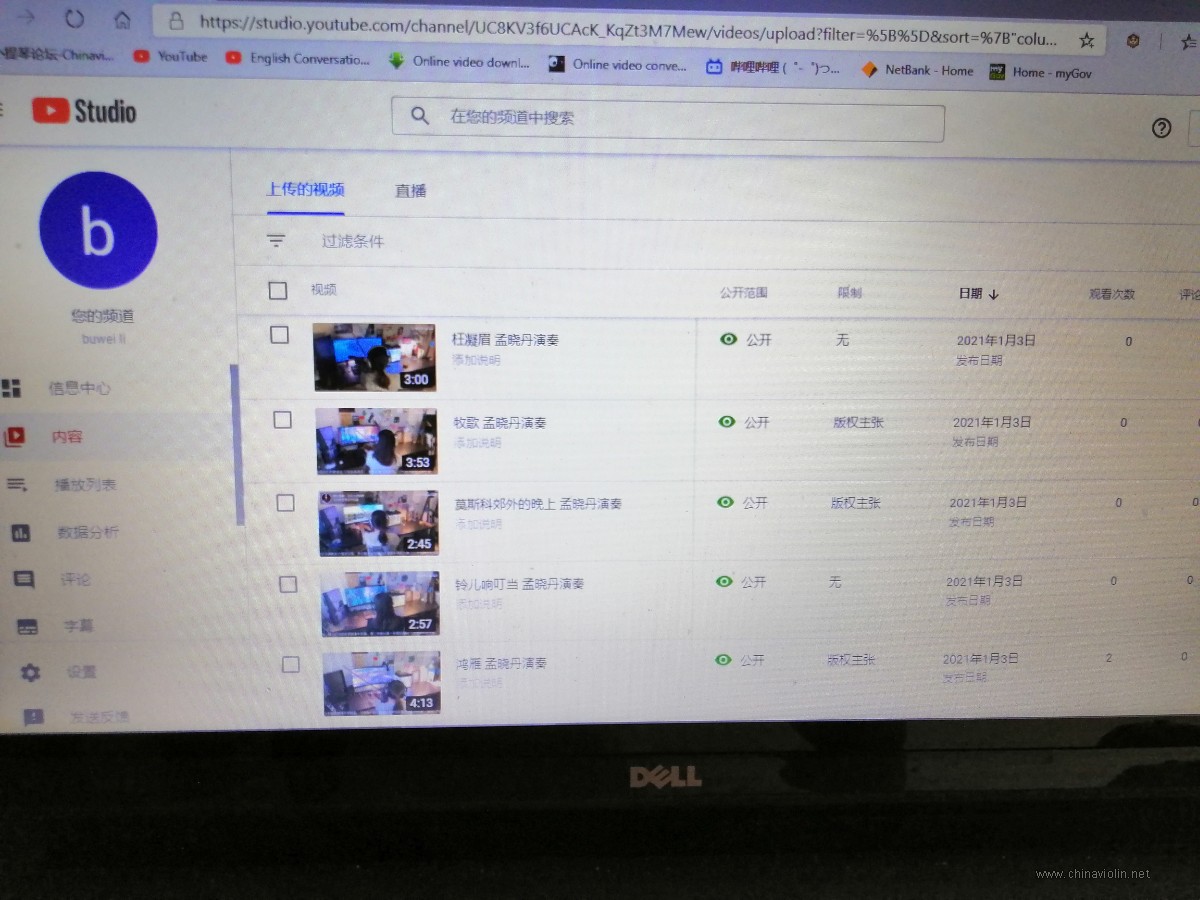Open YouTube bookmark in bookmarks bar

171,56
